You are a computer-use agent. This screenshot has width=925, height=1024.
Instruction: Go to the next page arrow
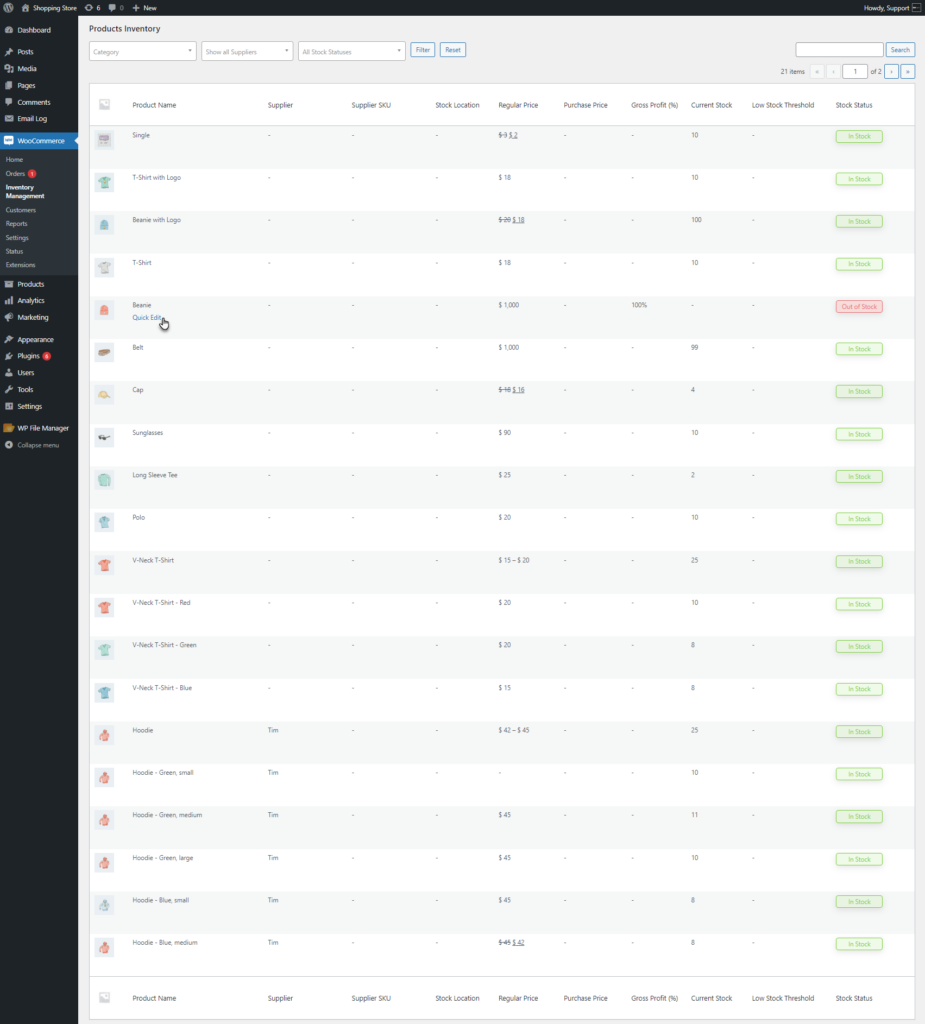[x=892, y=71]
